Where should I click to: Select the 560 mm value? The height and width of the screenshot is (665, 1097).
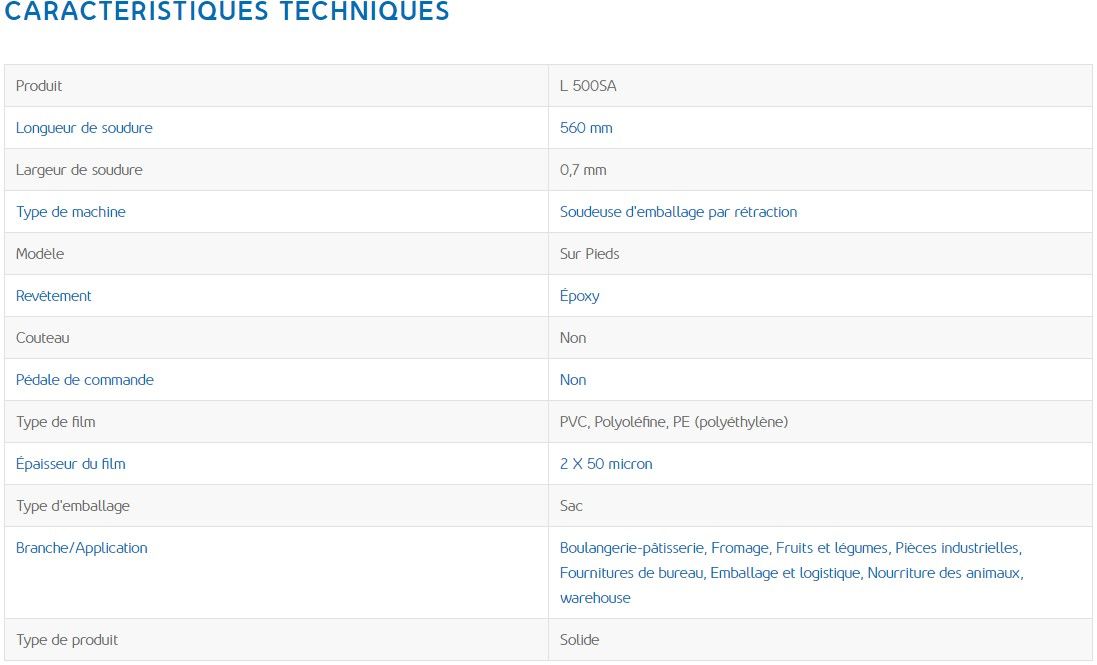click(x=586, y=128)
